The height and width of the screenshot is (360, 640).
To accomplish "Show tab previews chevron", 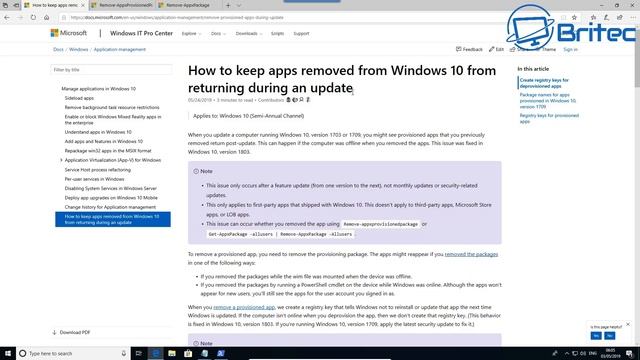I will (x=239, y=5).
